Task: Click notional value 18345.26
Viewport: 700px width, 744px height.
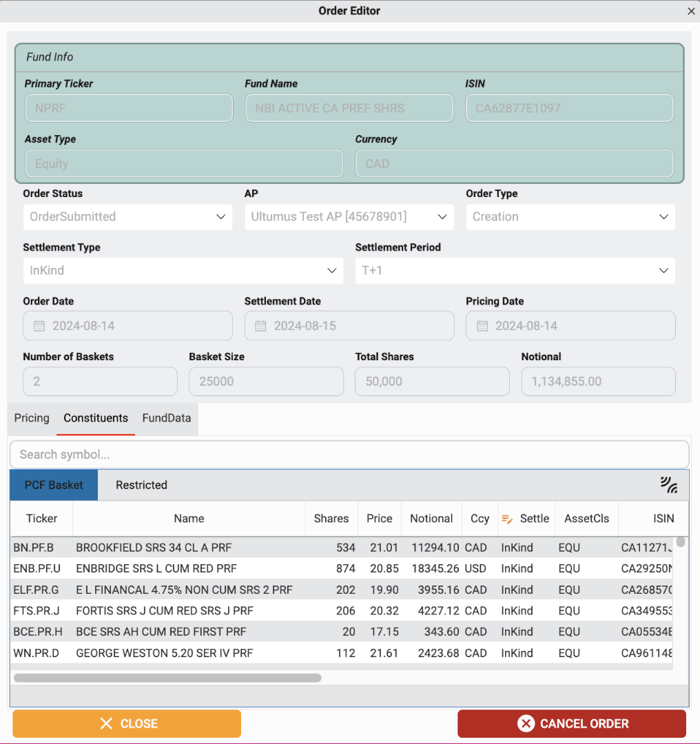Action: click(x=435, y=568)
